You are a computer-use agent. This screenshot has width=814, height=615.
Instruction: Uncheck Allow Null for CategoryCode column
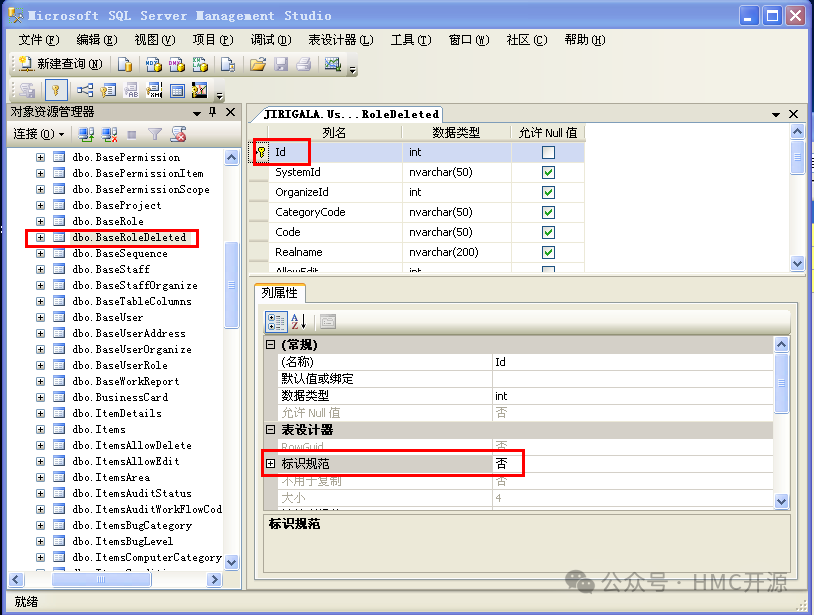(548, 212)
